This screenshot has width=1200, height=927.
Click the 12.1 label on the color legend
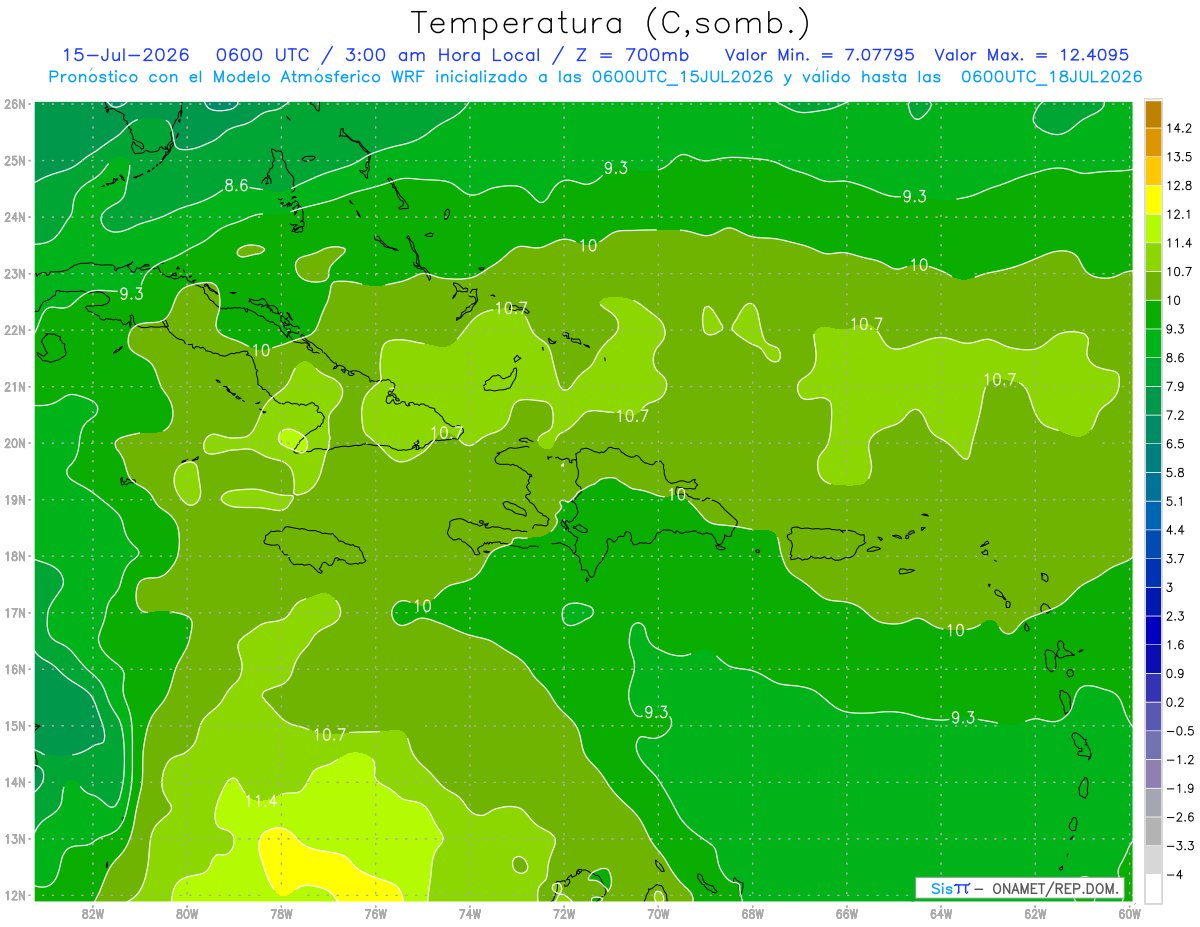click(x=1179, y=214)
